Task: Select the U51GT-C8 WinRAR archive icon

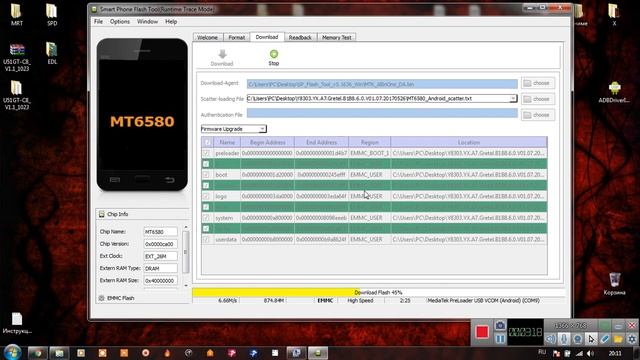Action: pos(17,57)
